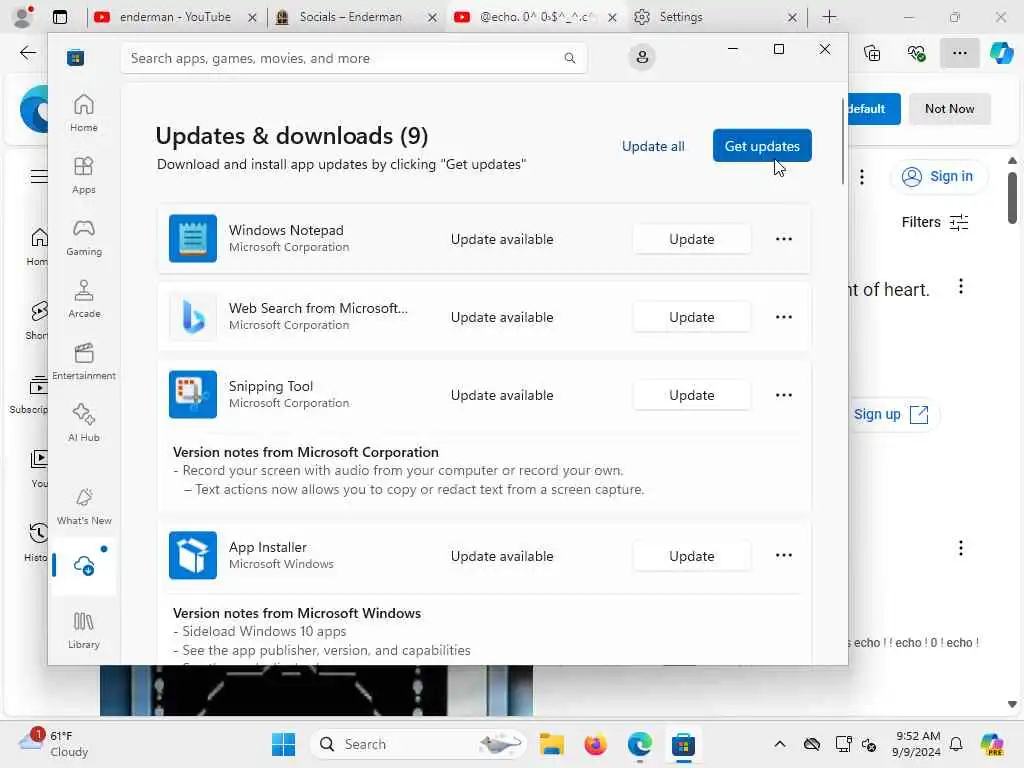The width and height of the screenshot is (1024, 768).
Task: Open File Explorer from taskbar
Action: [552, 744]
